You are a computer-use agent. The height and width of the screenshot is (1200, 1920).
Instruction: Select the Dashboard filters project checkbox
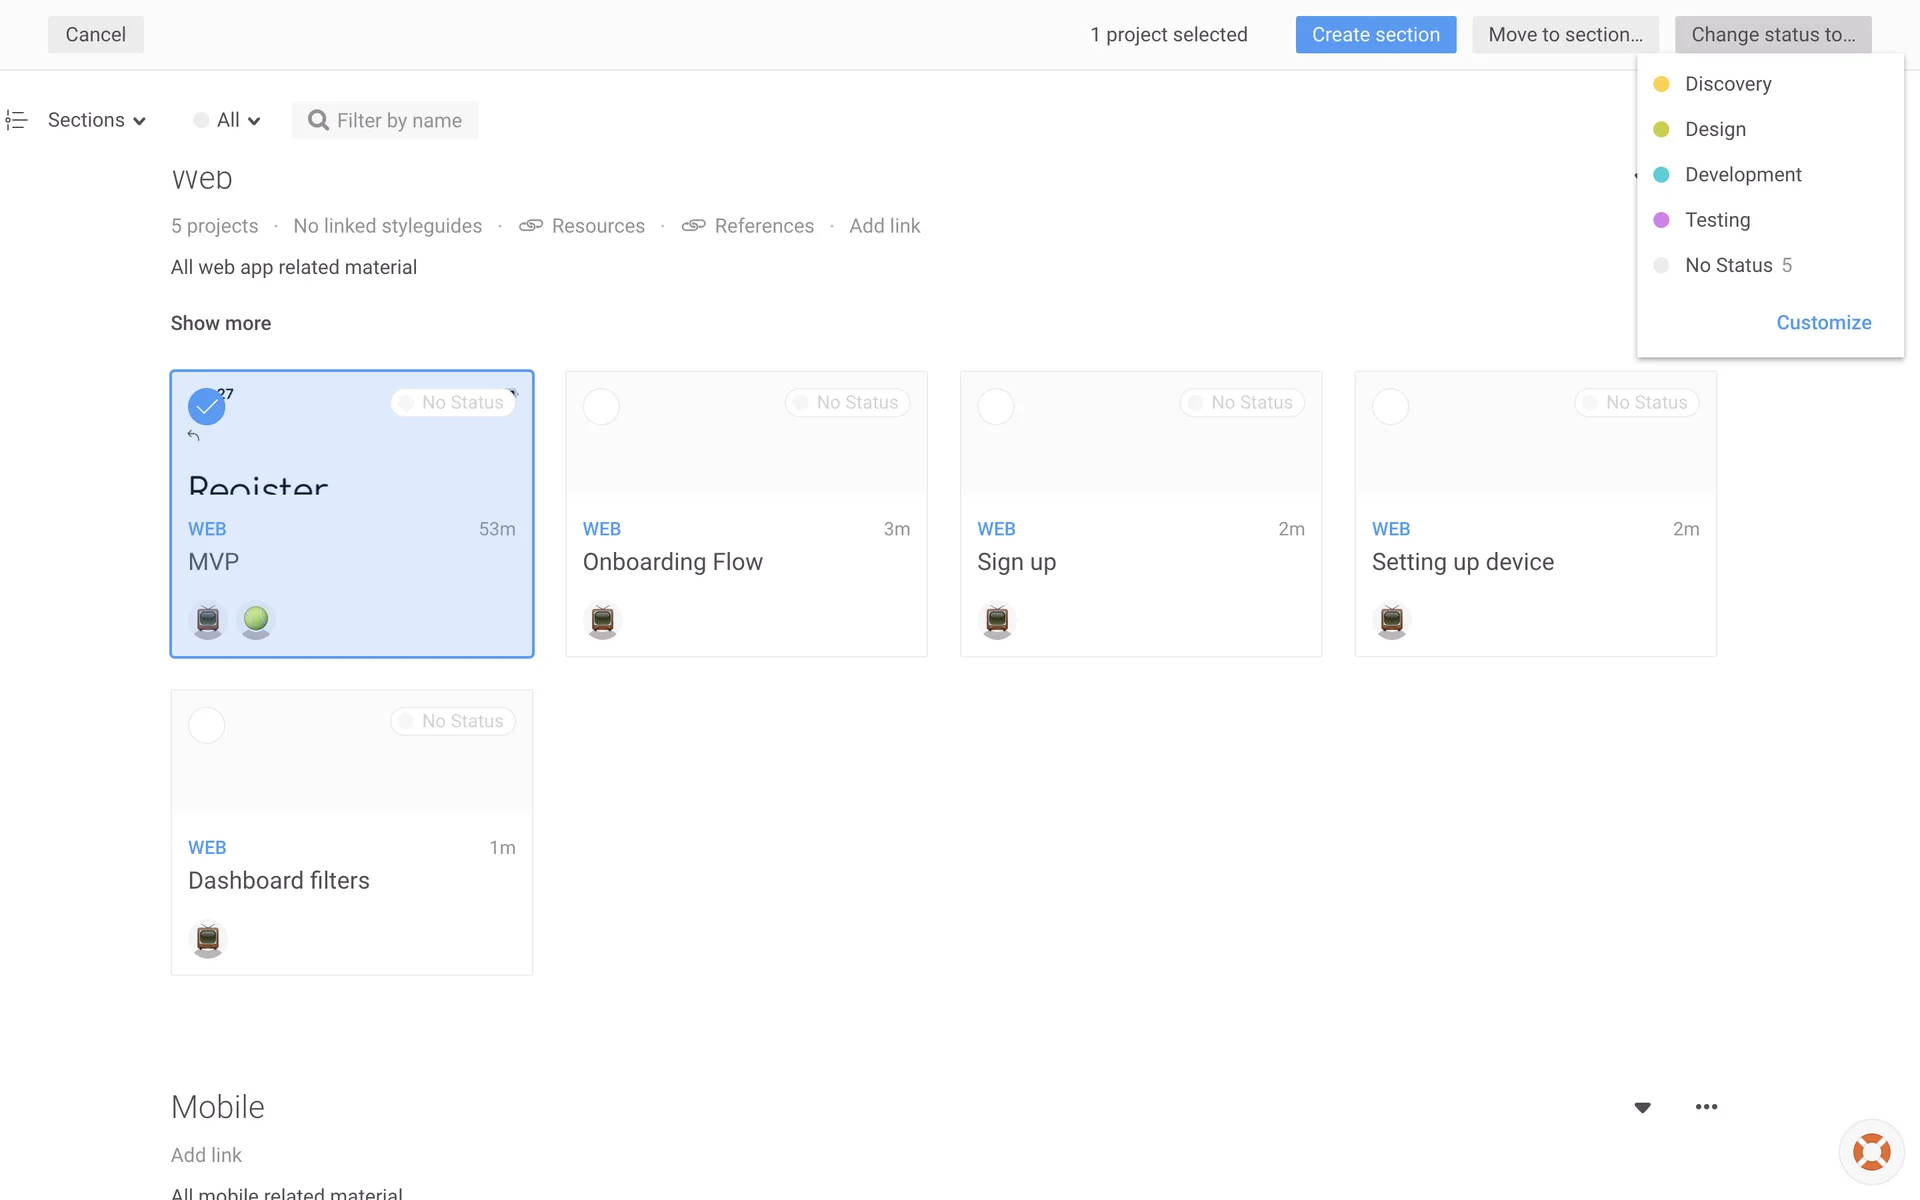207,725
